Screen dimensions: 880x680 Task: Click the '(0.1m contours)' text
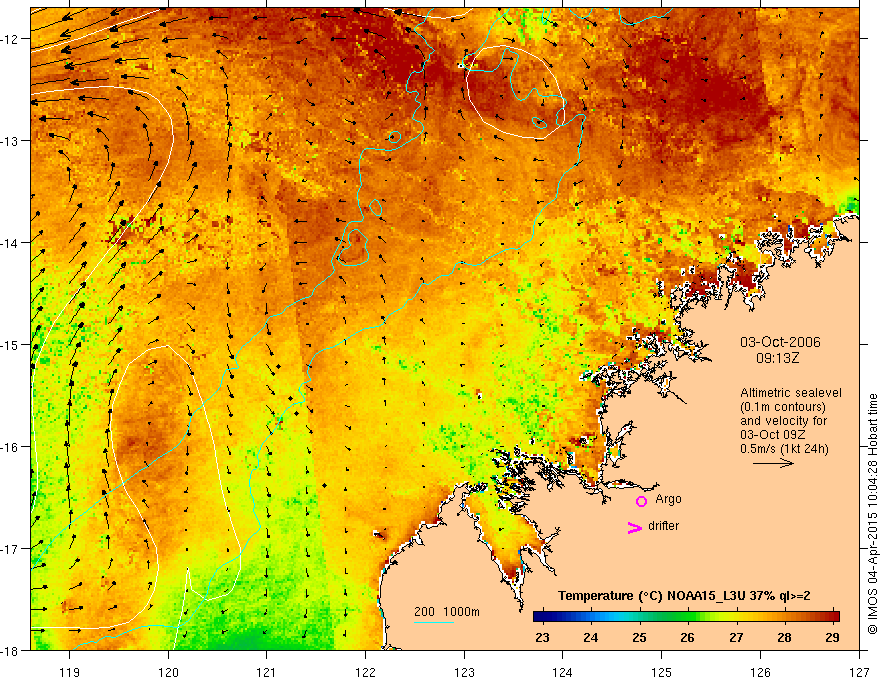coord(783,407)
